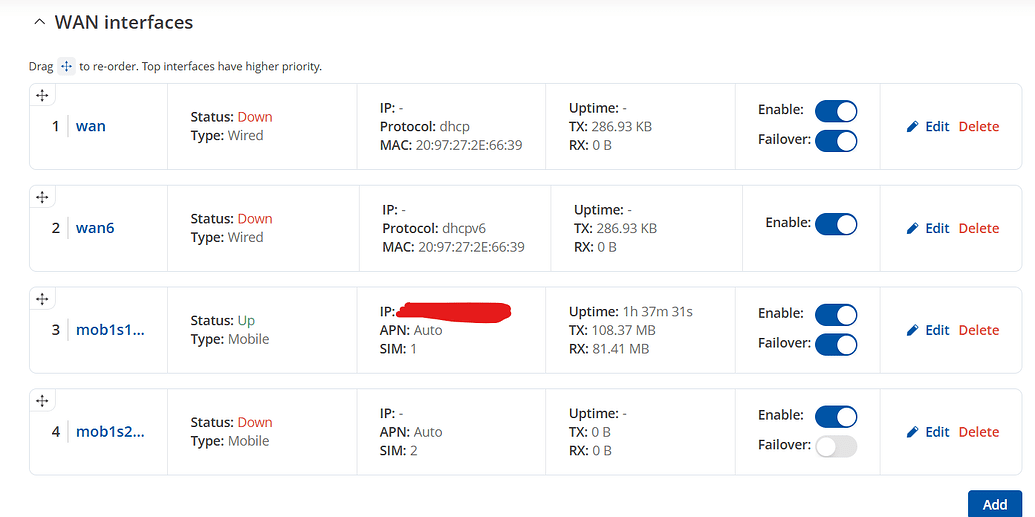The width and height of the screenshot is (1035, 517).
Task: Click the pencil Edit icon for mob1s1
Action: 912,330
